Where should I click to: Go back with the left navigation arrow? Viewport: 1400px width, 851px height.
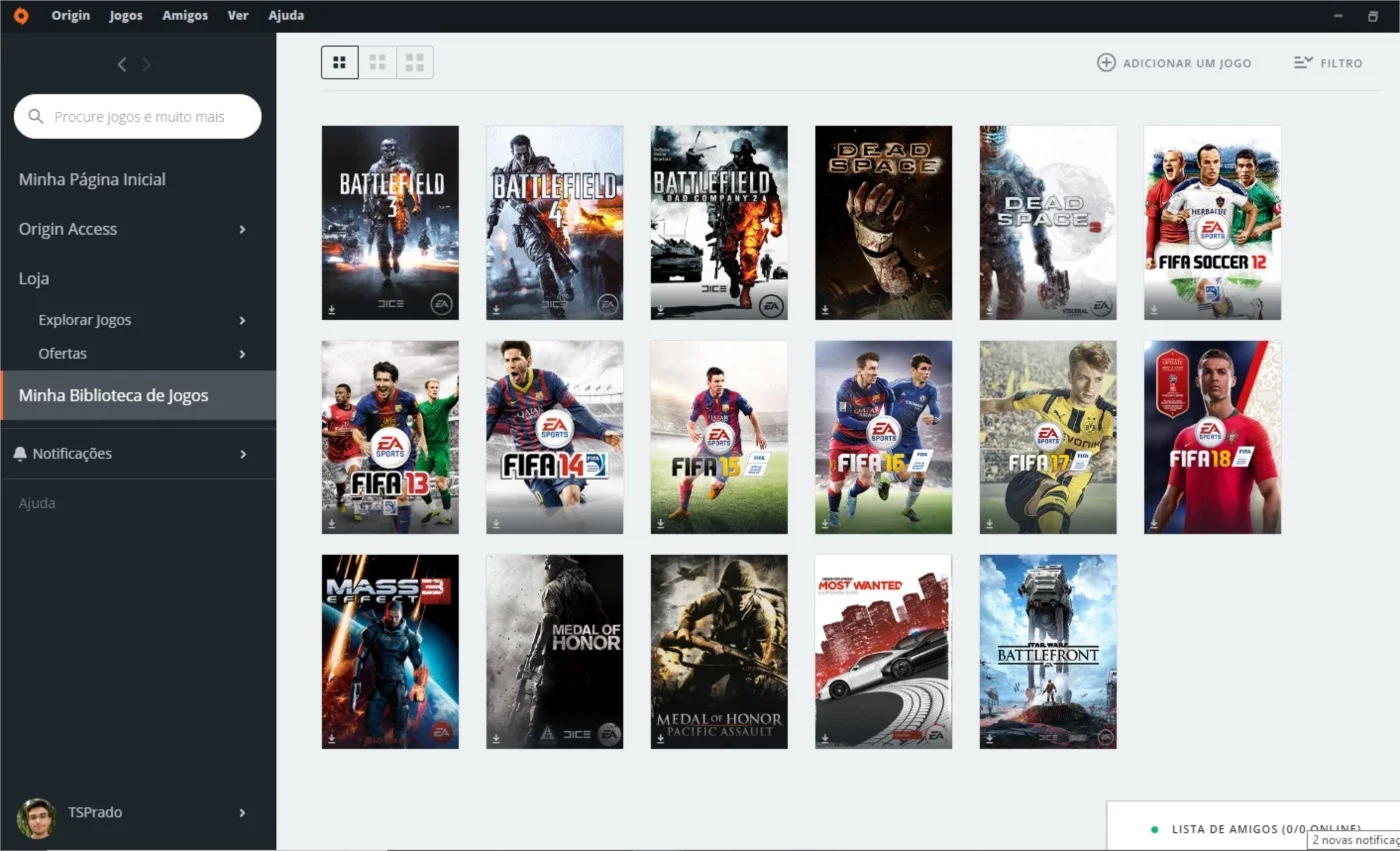(x=122, y=64)
